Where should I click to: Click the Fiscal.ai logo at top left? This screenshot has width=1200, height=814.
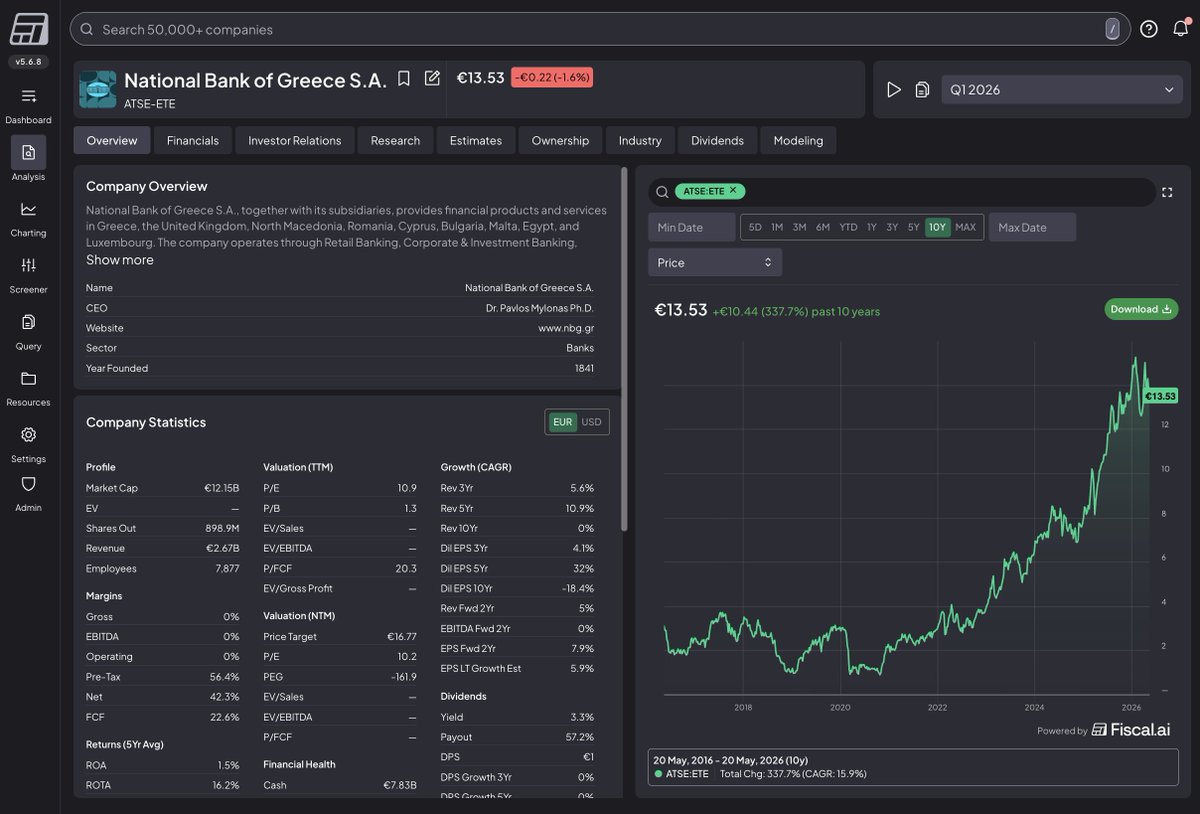coord(29,30)
